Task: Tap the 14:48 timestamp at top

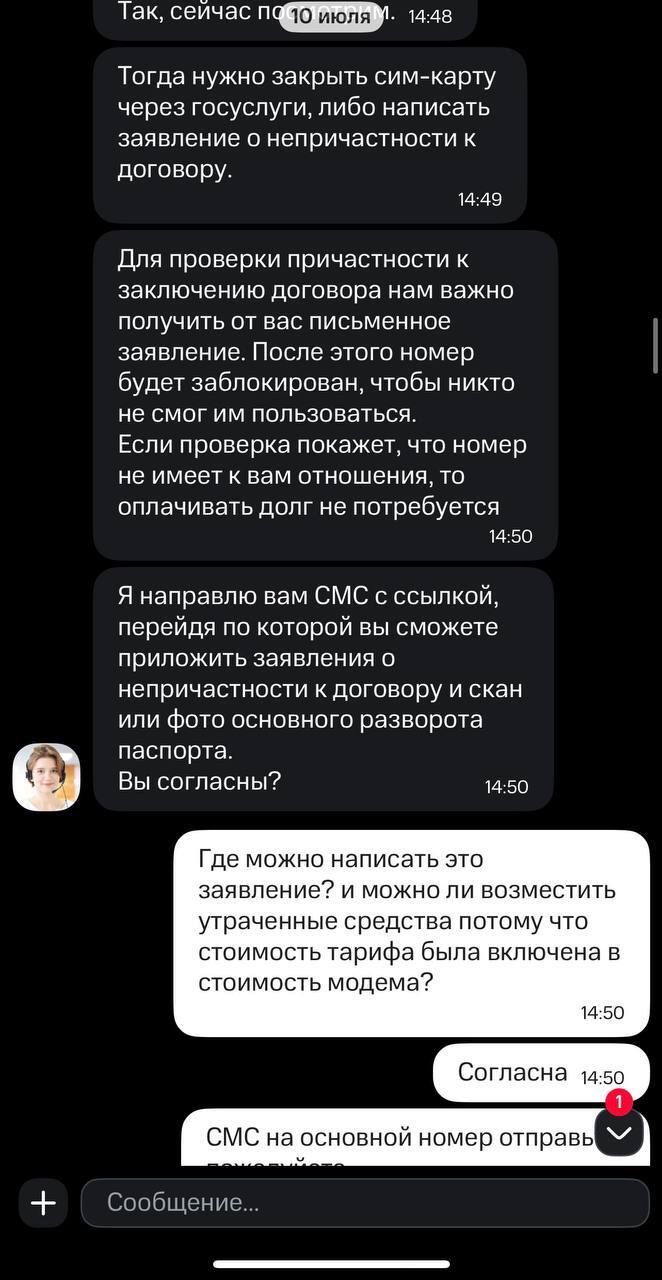Action: 431,16
